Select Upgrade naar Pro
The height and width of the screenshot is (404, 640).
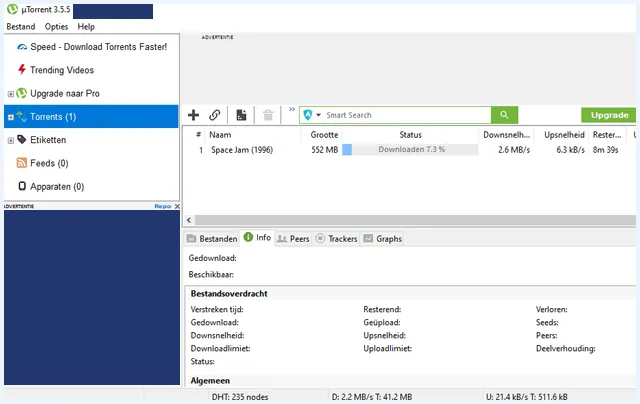(65, 93)
